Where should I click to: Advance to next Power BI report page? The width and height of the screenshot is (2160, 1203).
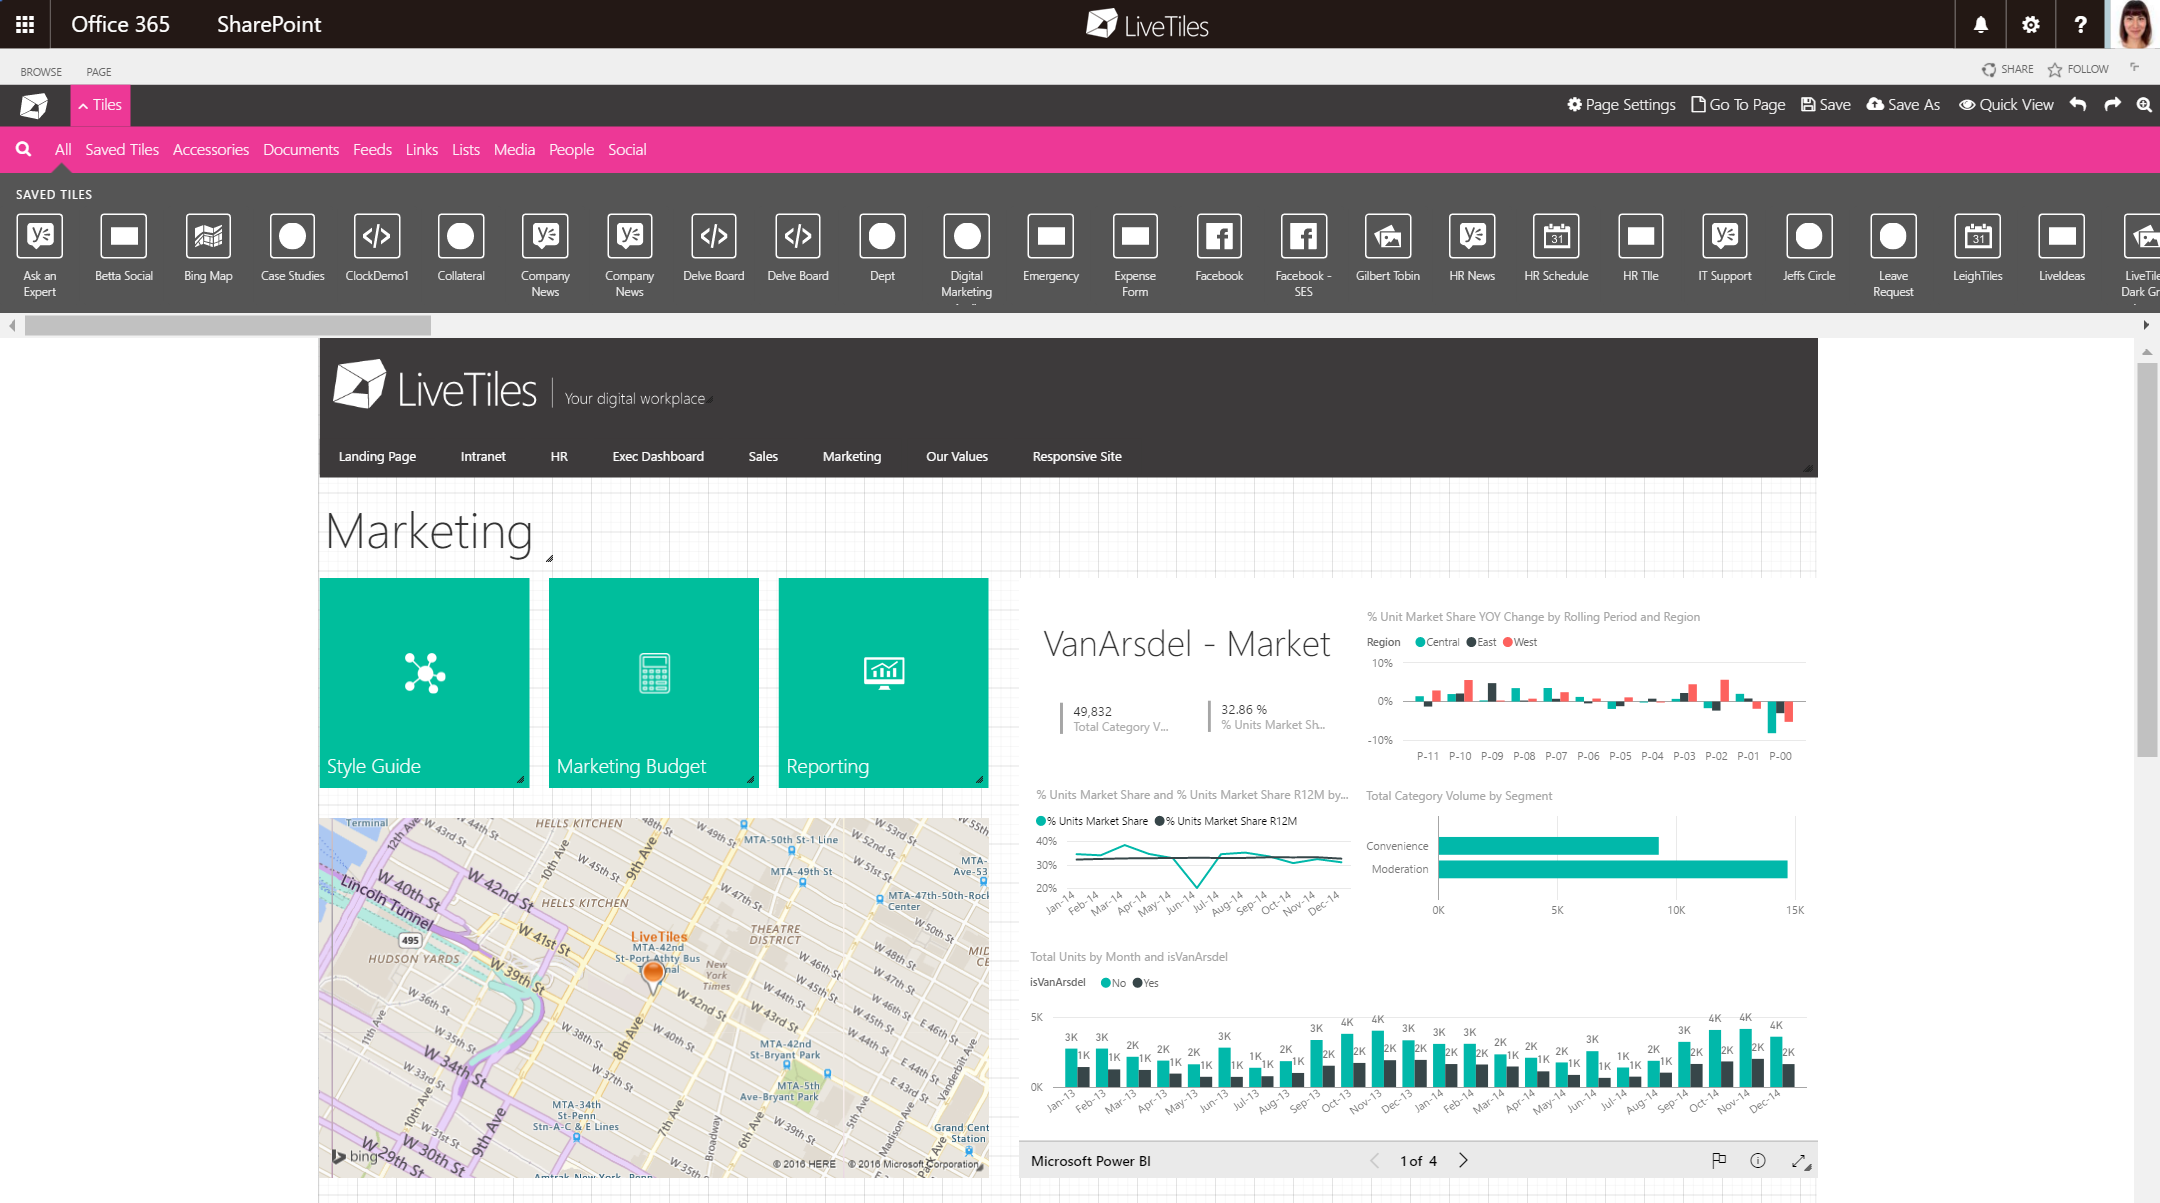point(1463,1160)
